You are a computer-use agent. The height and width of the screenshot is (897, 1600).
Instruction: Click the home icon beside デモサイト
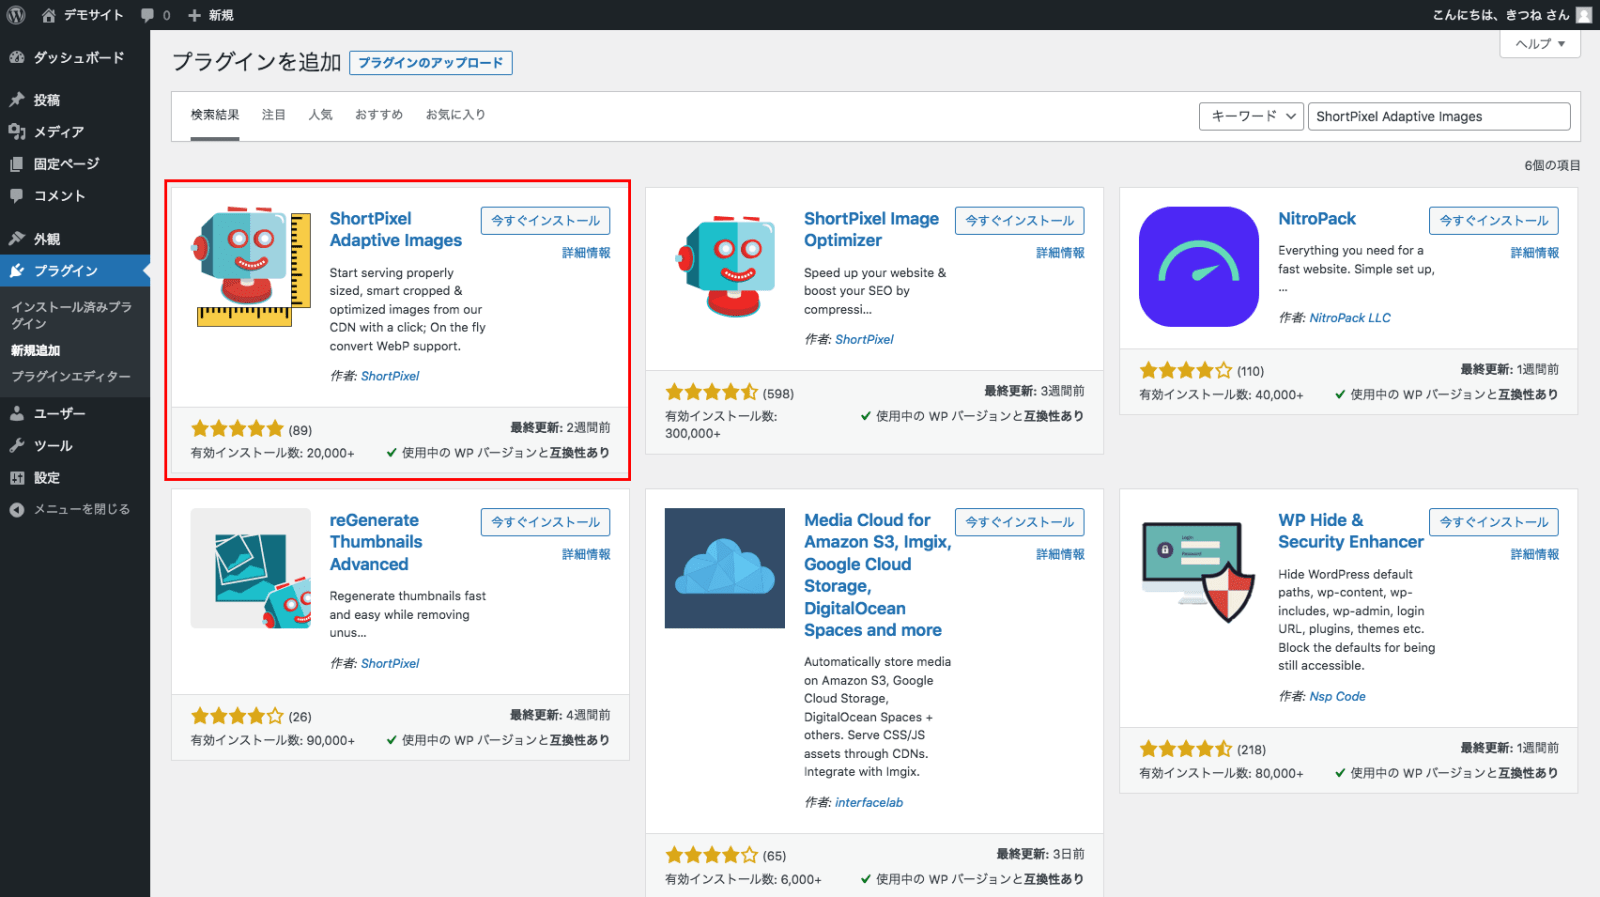click(48, 15)
